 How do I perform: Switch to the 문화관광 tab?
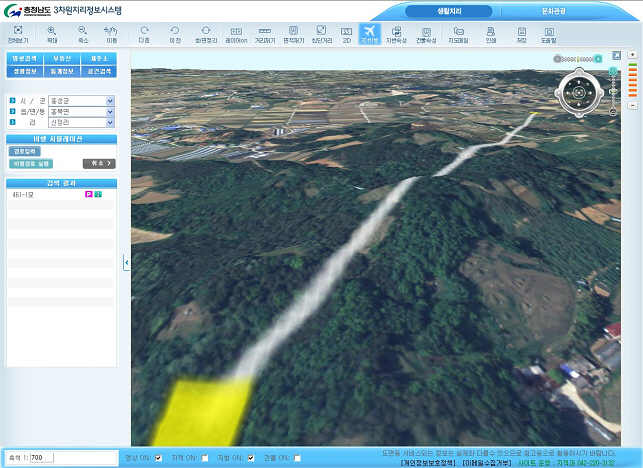554,10
